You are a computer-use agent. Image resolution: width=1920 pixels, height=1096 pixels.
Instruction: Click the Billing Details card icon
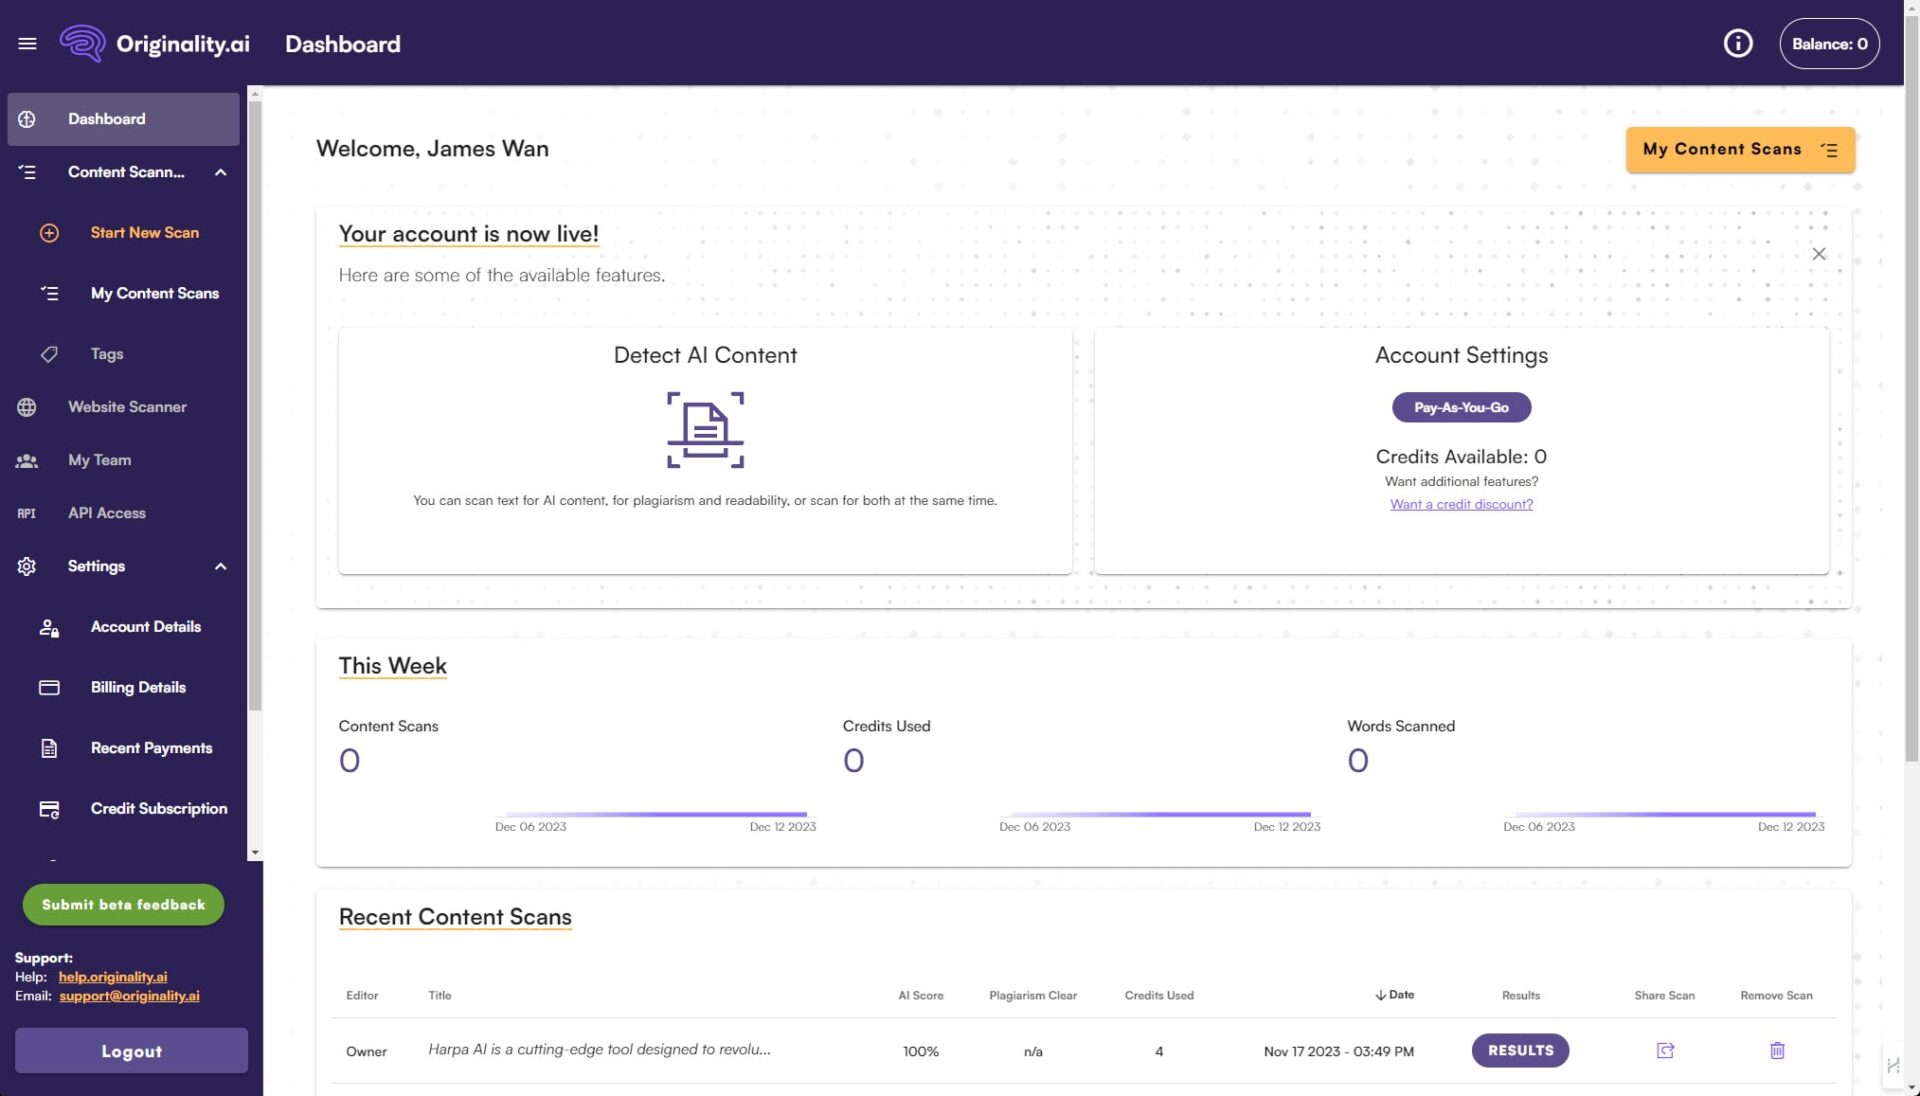(49, 688)
